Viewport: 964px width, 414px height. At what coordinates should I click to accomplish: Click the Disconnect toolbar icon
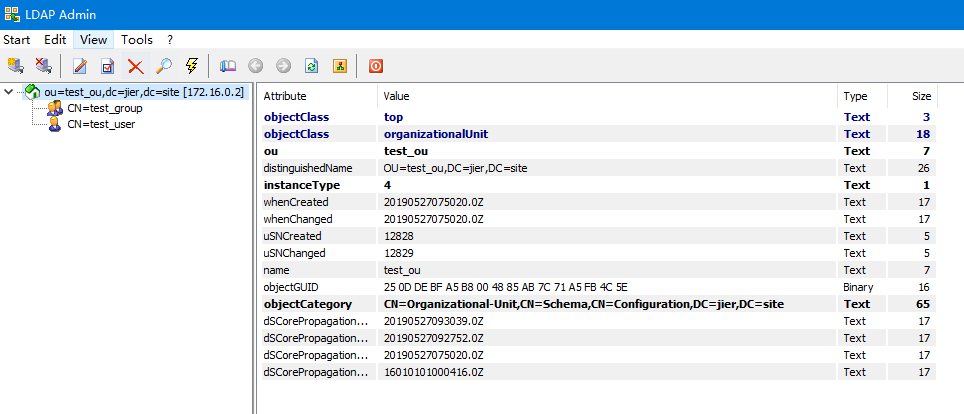tap(43, 65)
